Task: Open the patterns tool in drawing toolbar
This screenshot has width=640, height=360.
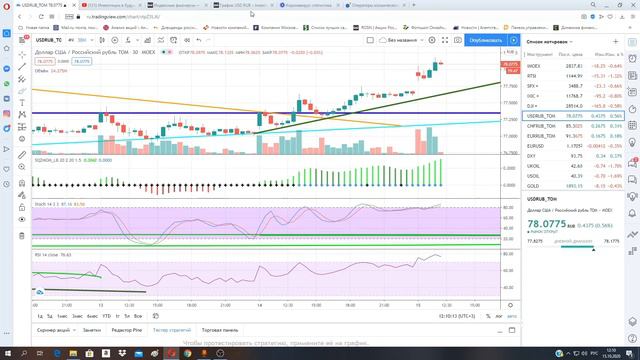Action: click(22, 115)
